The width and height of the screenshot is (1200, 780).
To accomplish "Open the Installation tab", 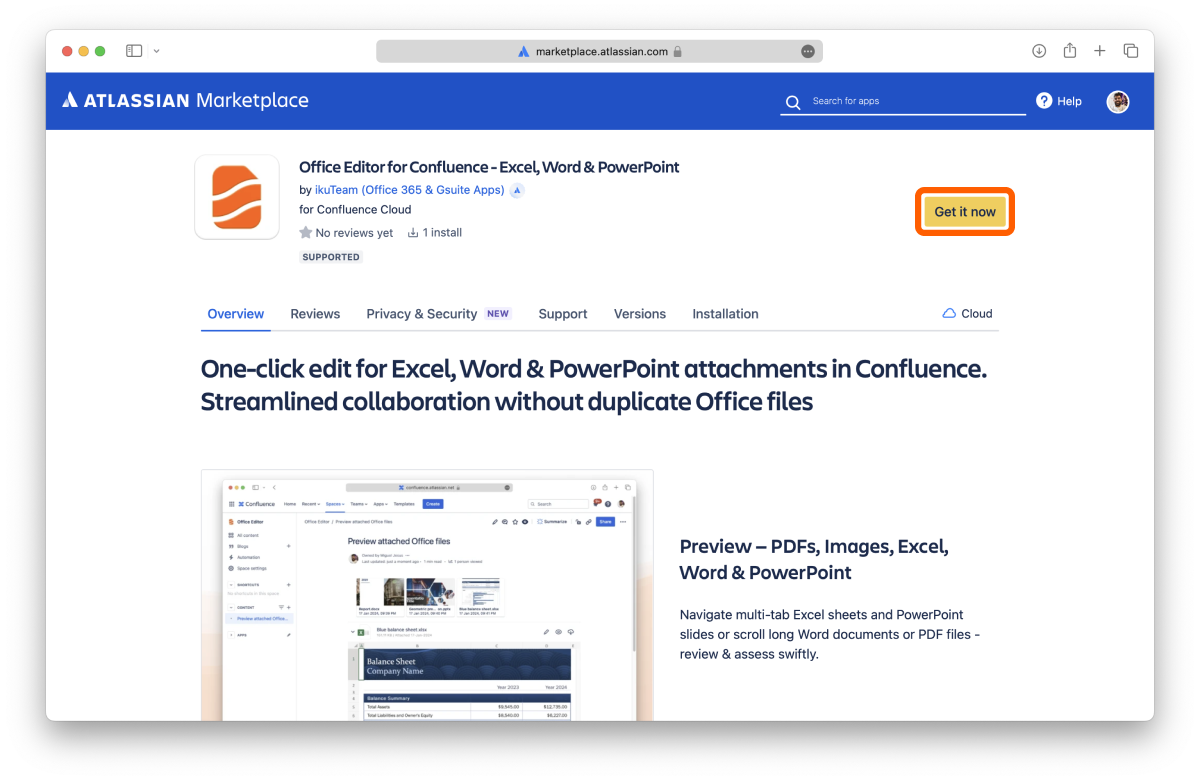I will coord(725,314).
